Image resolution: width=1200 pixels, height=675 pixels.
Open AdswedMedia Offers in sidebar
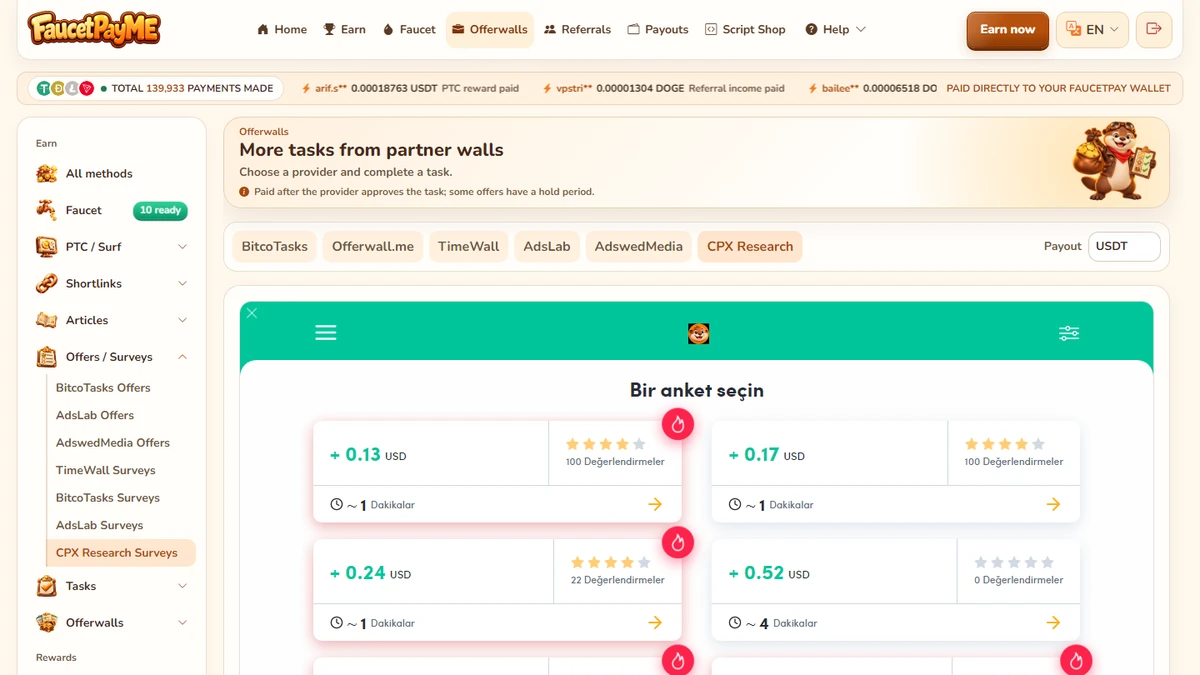(113, 443)
